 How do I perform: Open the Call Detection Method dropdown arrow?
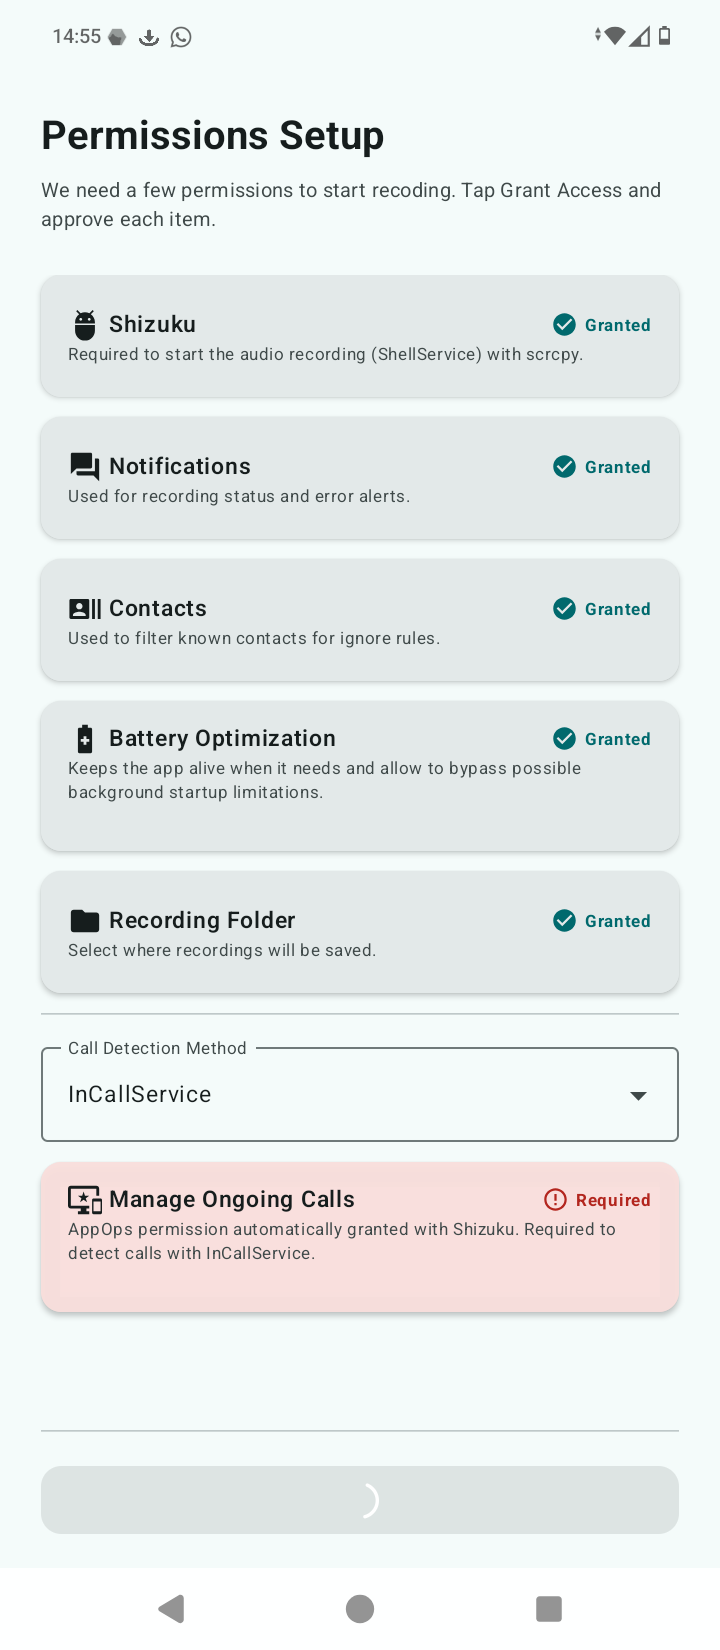(x=638, y=1096)
